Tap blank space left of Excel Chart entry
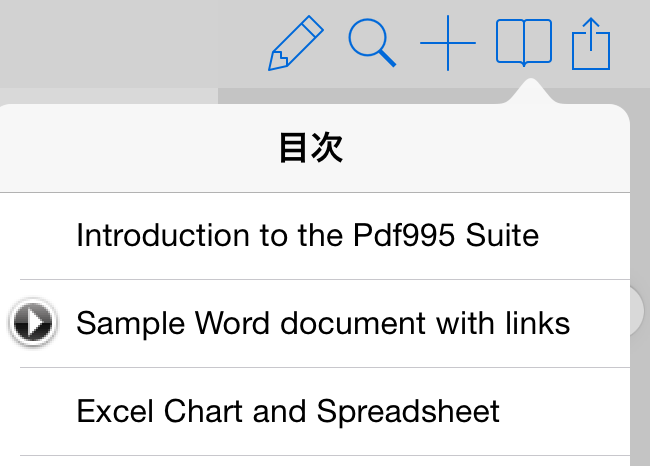650x466 pixels. pos(38,411)
